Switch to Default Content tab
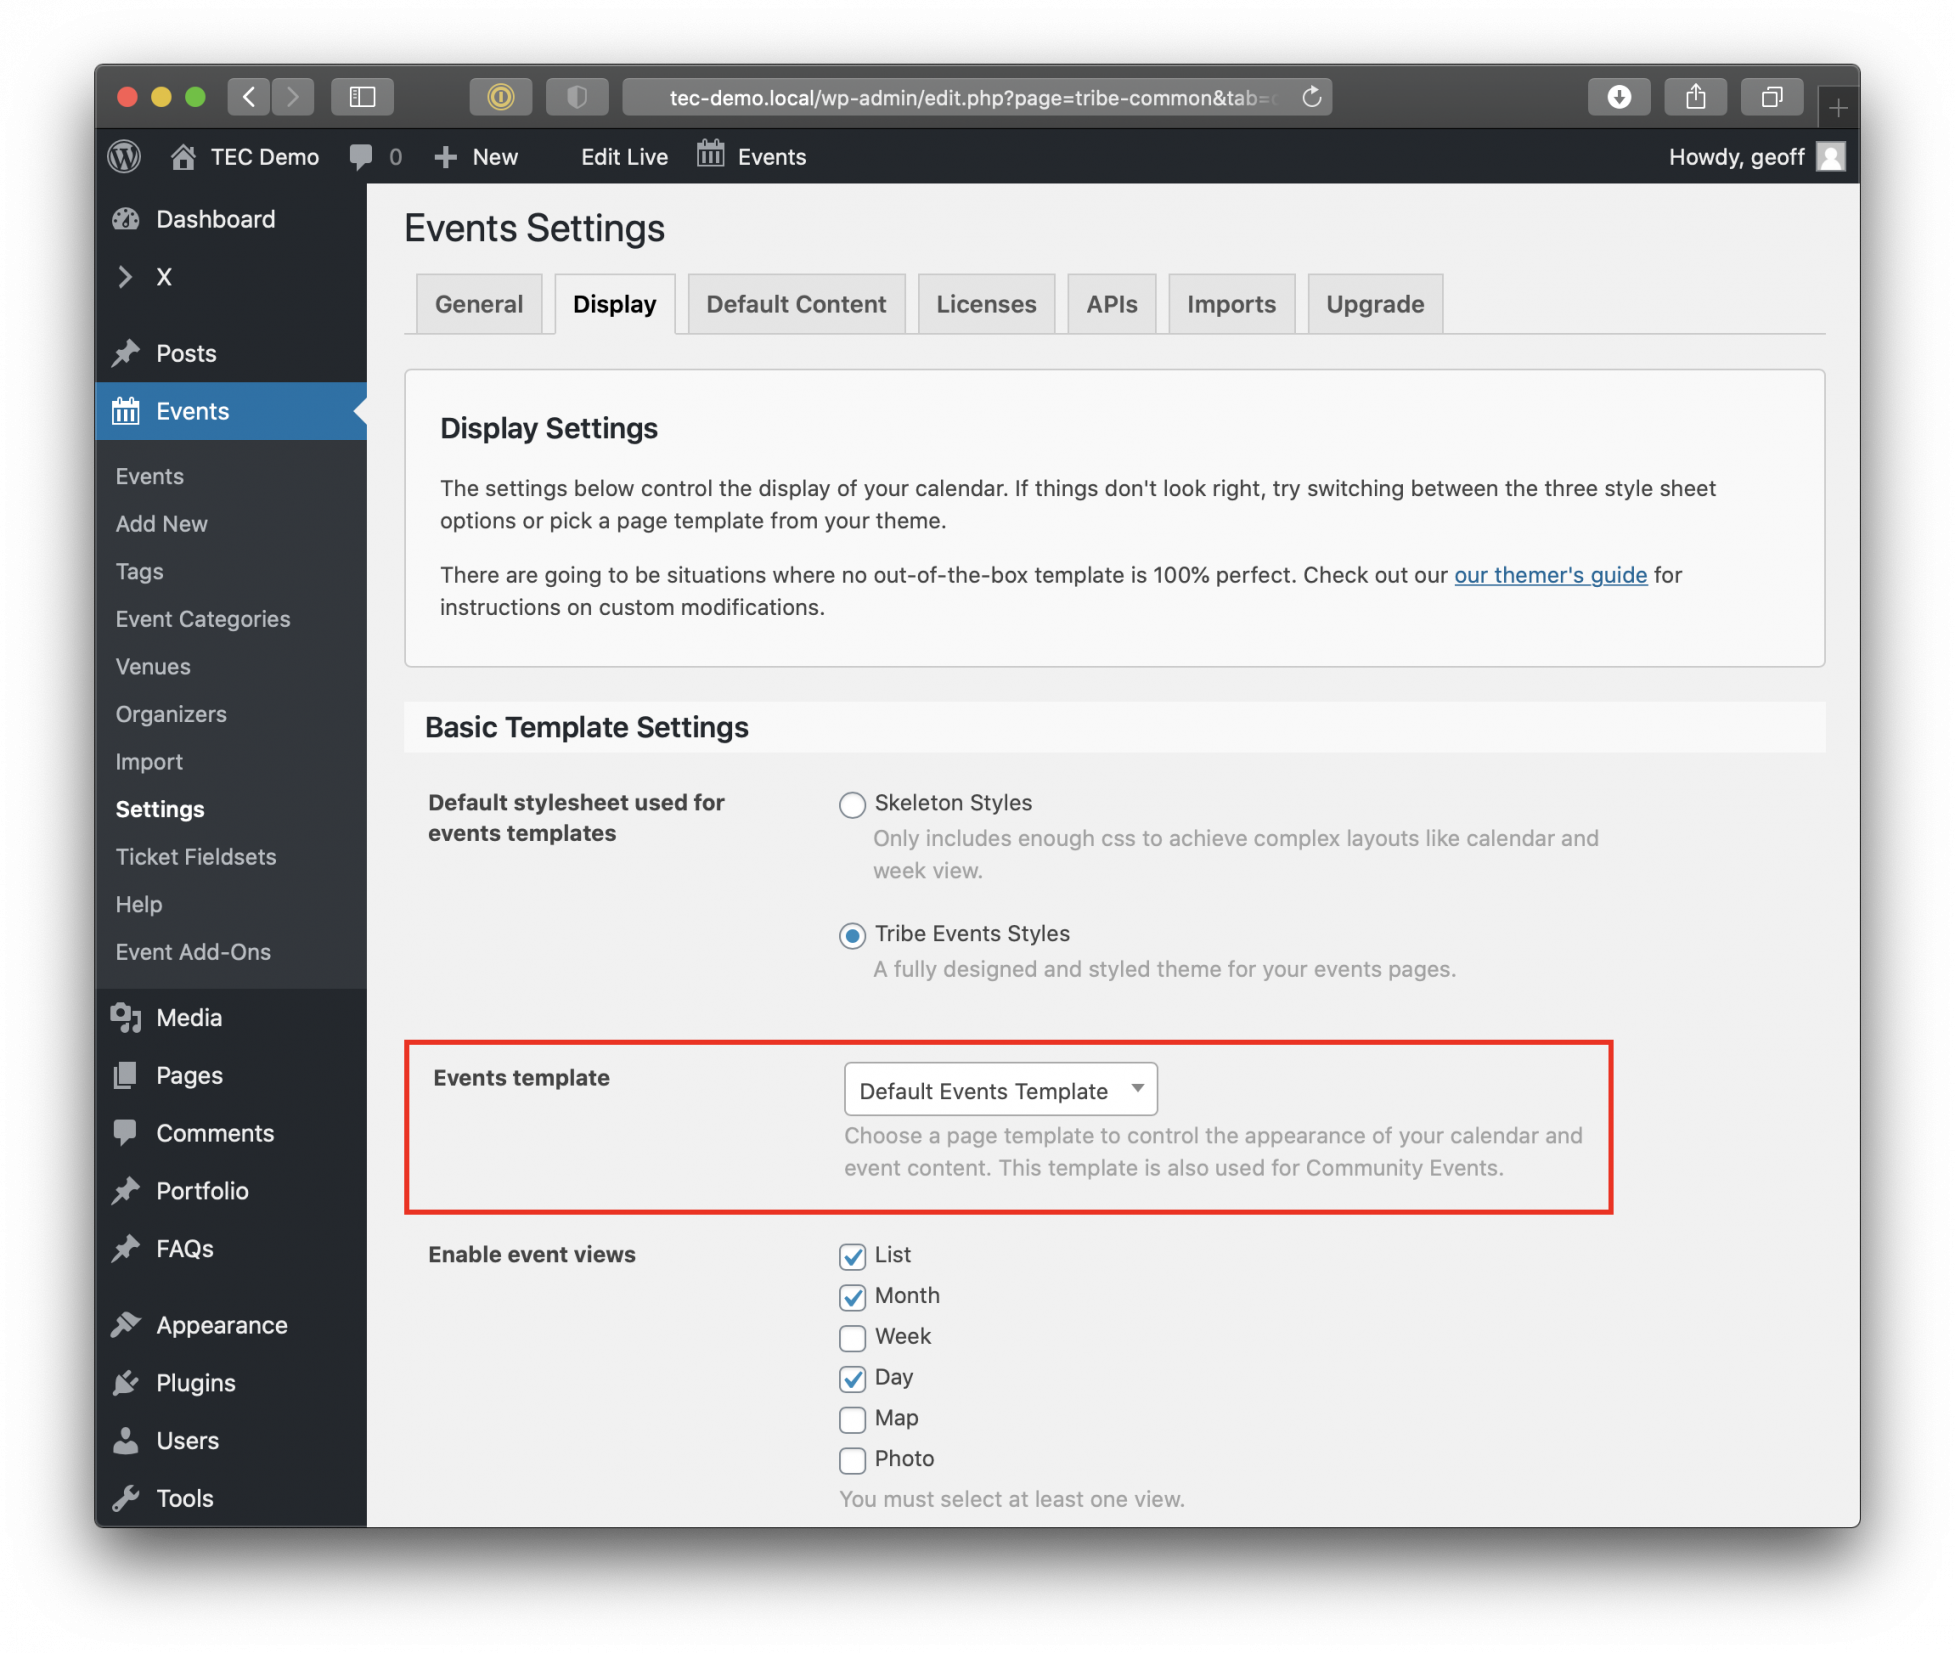 pos(796,304)
